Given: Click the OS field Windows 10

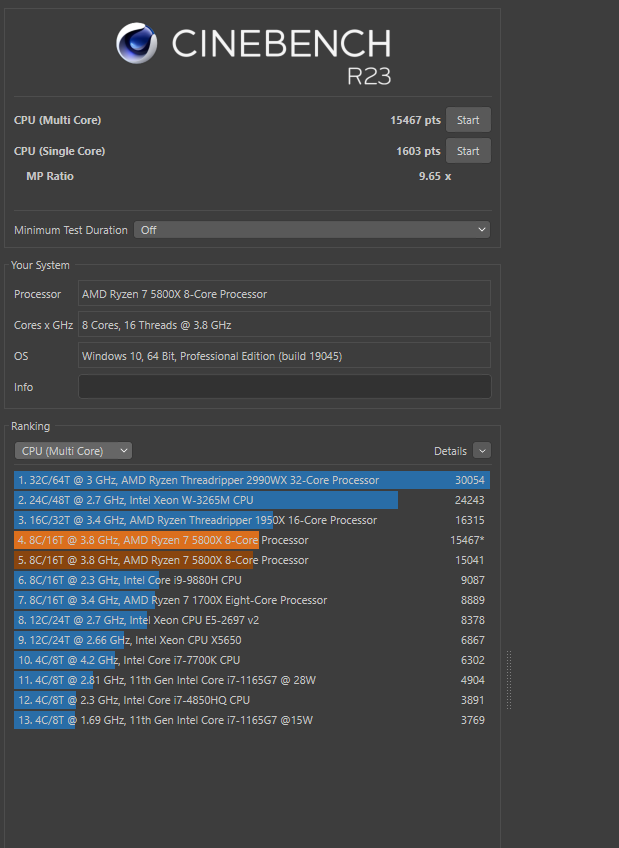Looking at the screenshot, I should point(284,356).
